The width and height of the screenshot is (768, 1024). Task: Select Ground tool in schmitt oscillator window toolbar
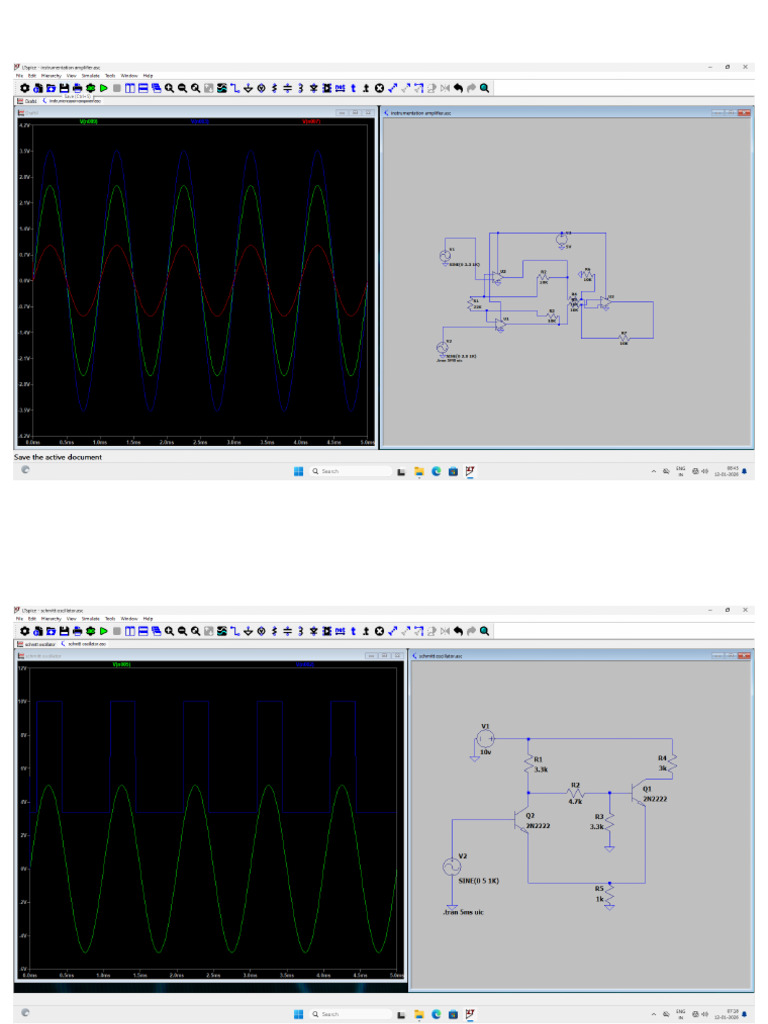[248, 631]
